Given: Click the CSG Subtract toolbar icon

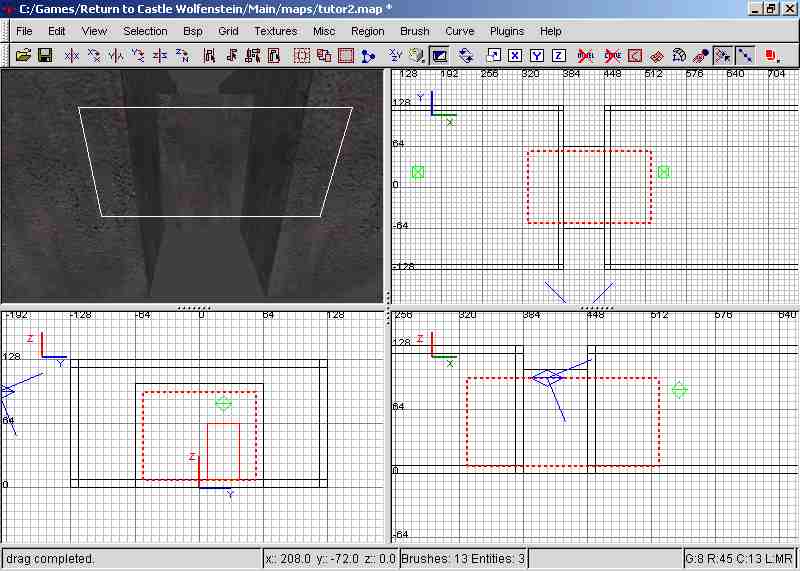Looking at the screenshot, I should pyautogui.click(x=323, y=55).
